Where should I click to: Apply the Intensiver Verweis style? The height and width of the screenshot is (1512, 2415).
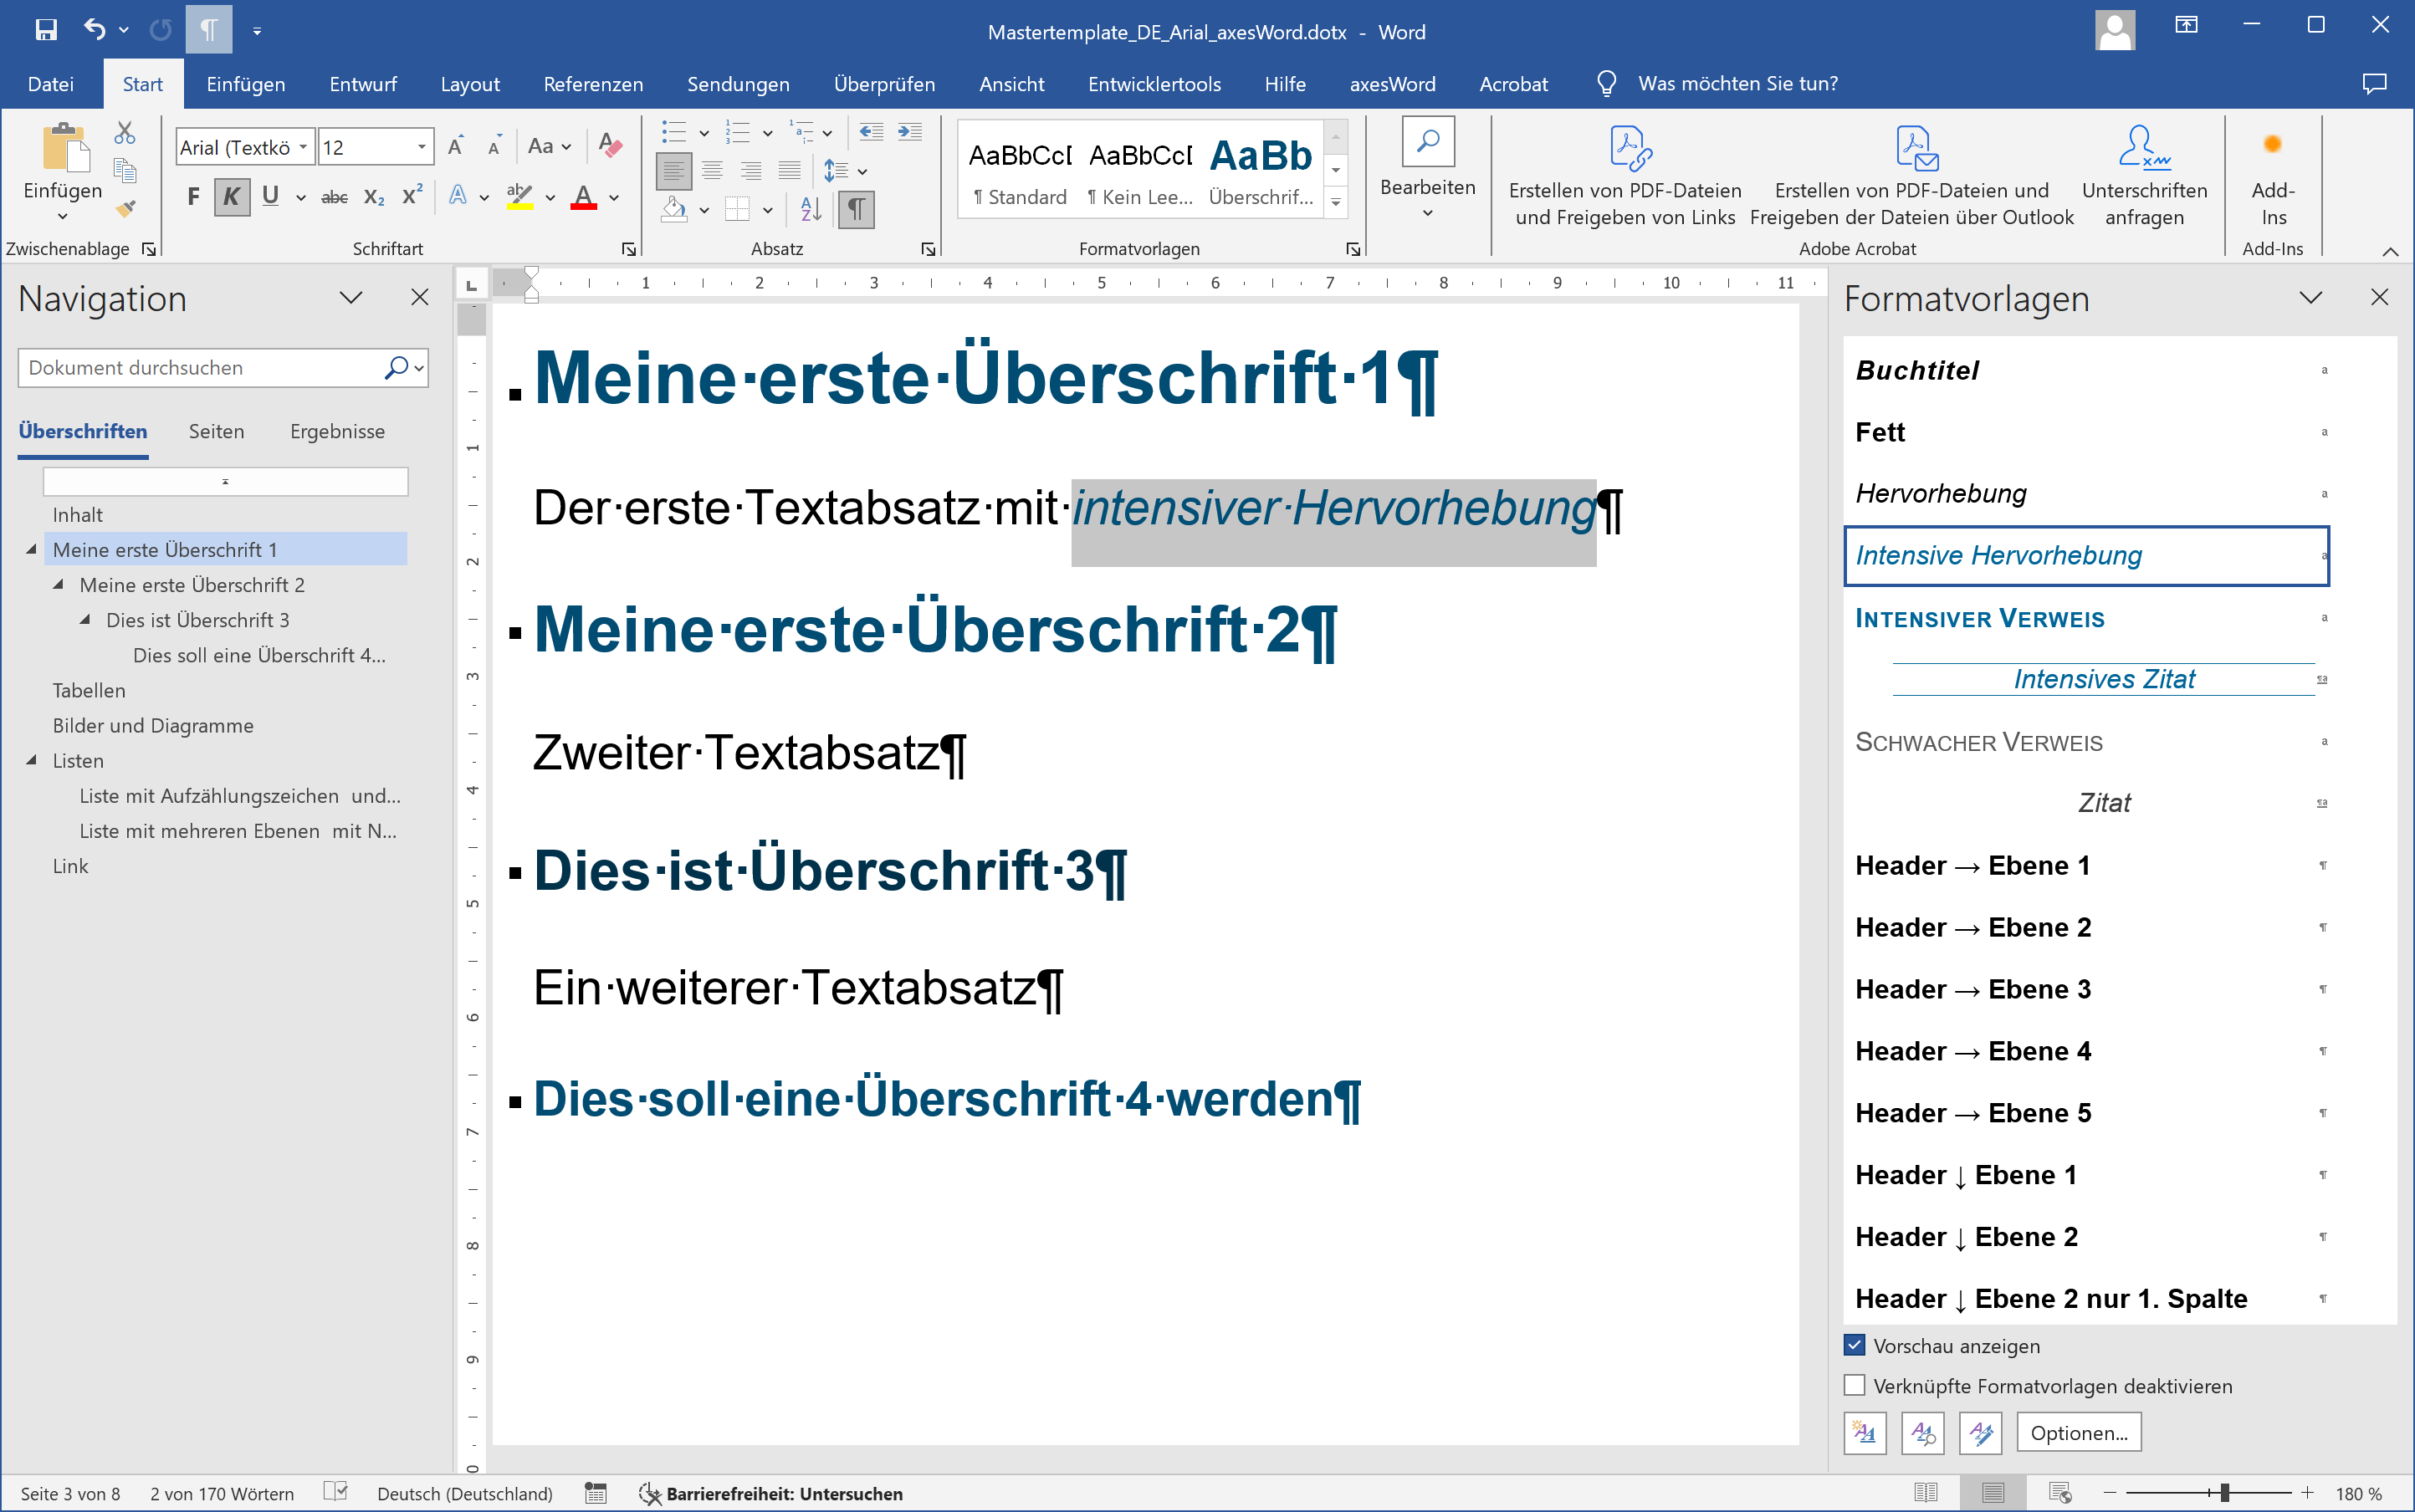pyautogui.click(x=2086, y=618)
